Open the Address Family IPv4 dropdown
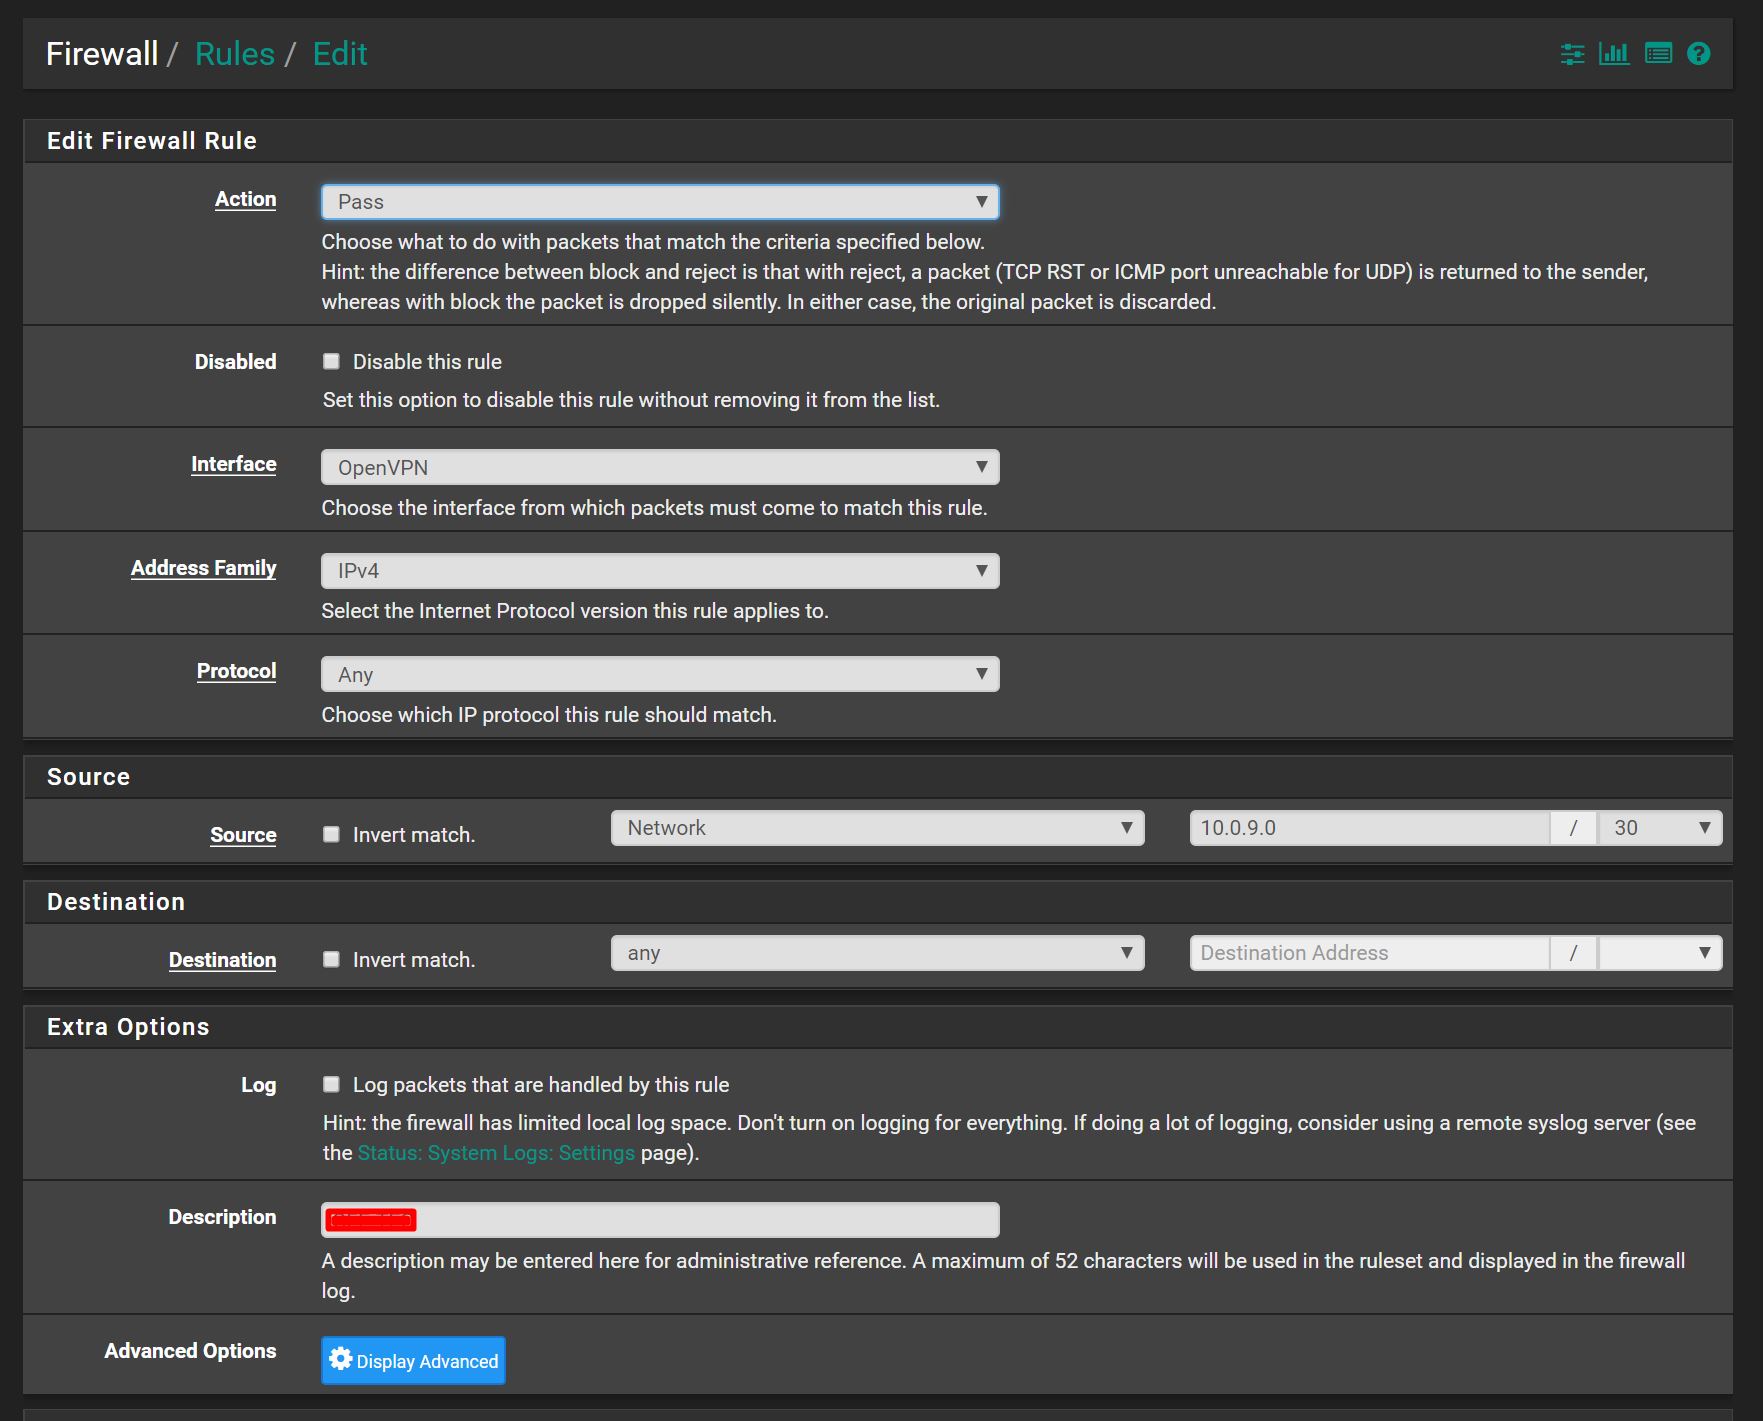Viewport: 1763px width, 1421px height. tap(660, 571)
